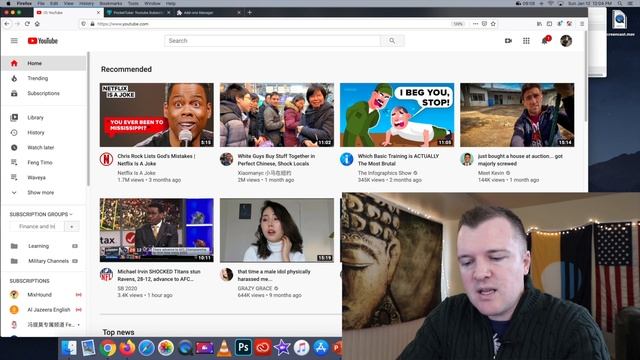The image size is (640, 360).
Task: Open the File menu in the menu bar
Action: 41,3
